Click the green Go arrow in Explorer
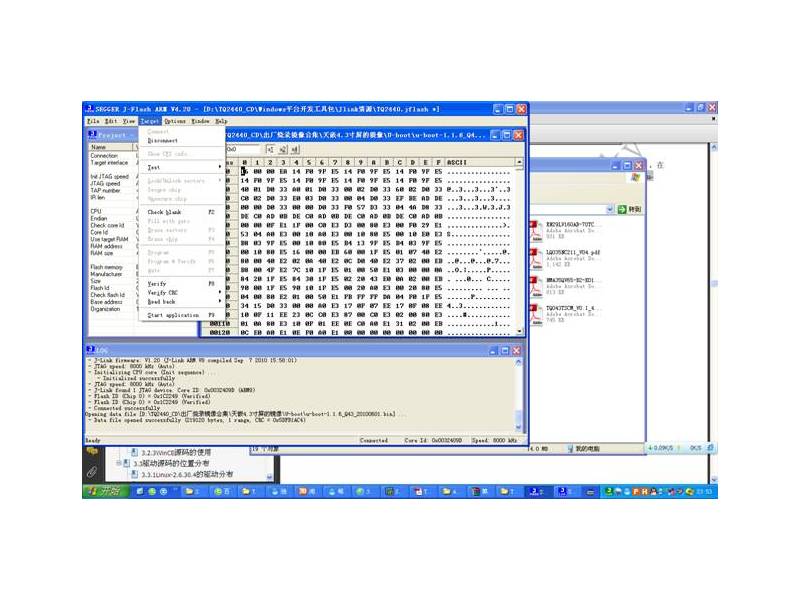Image resolution: width=800 pixels, height=600 pixels. click(x=623, y=209)
